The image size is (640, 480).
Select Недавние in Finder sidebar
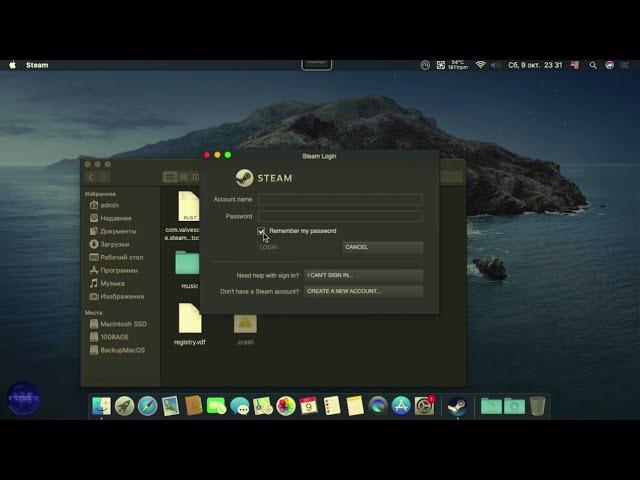click(x=116, y=218)
